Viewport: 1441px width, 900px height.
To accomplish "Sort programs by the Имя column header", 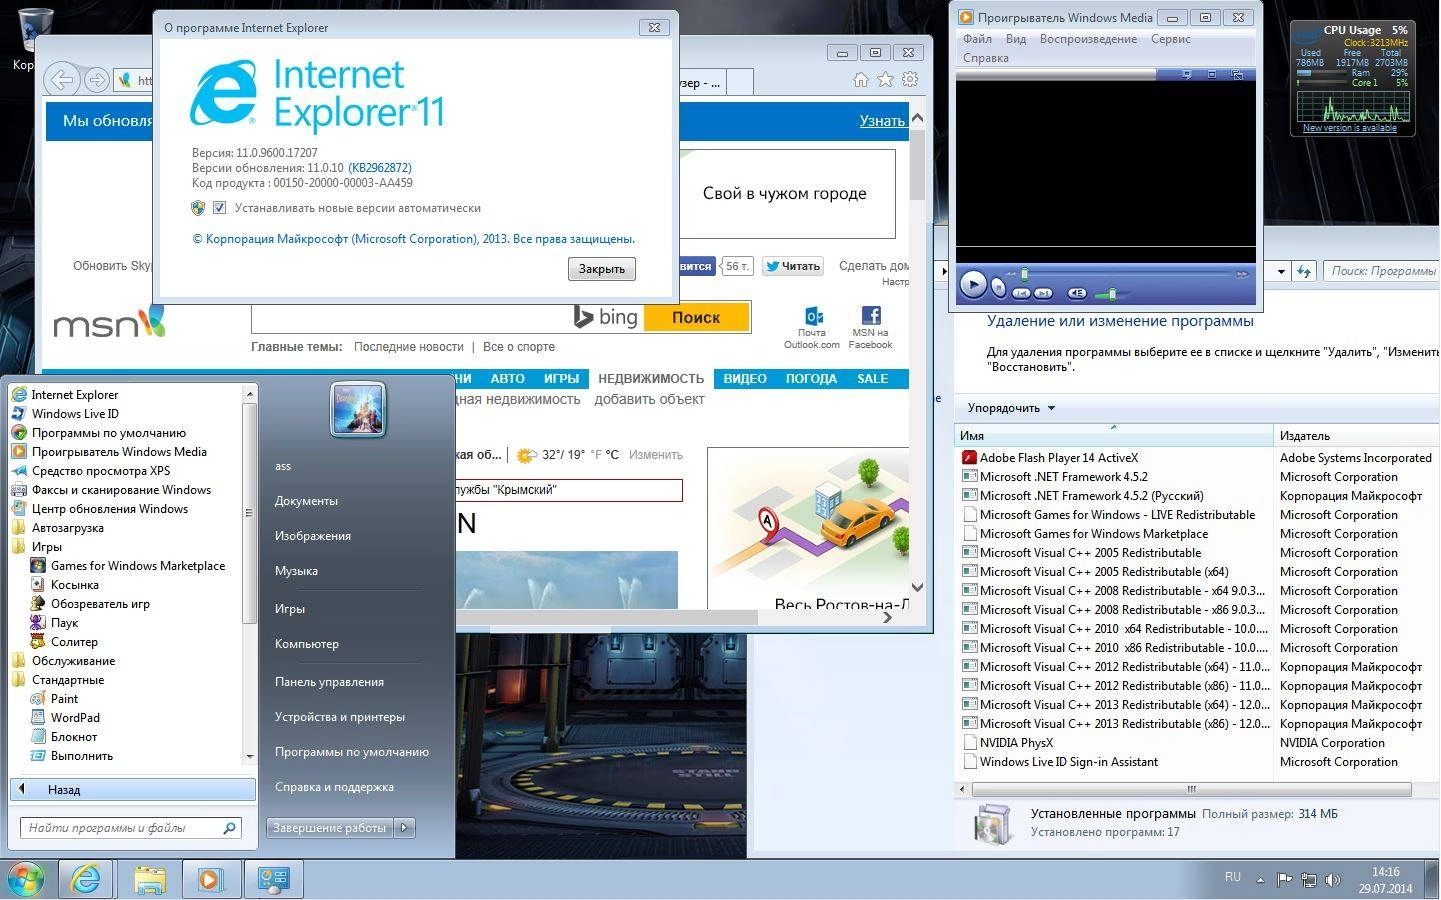I will pos(1114,436).
